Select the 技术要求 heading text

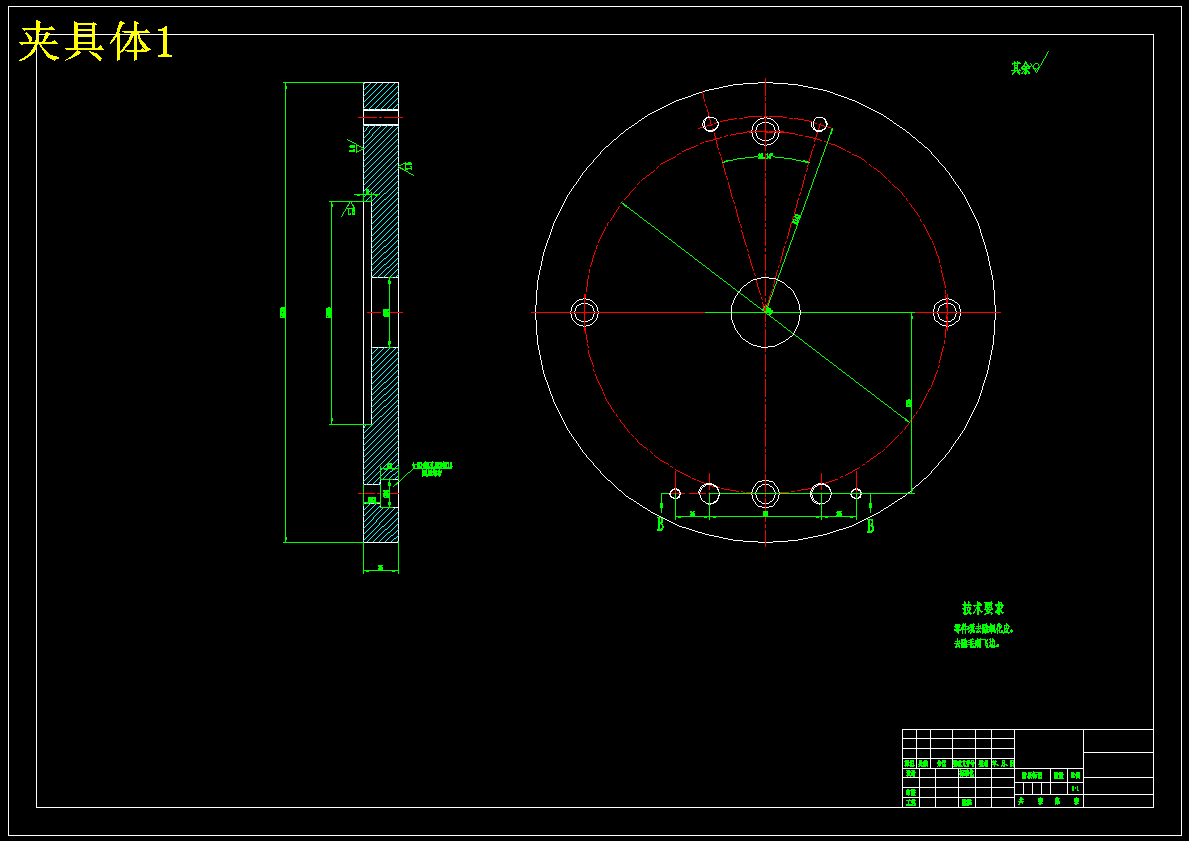coord(983,608)
